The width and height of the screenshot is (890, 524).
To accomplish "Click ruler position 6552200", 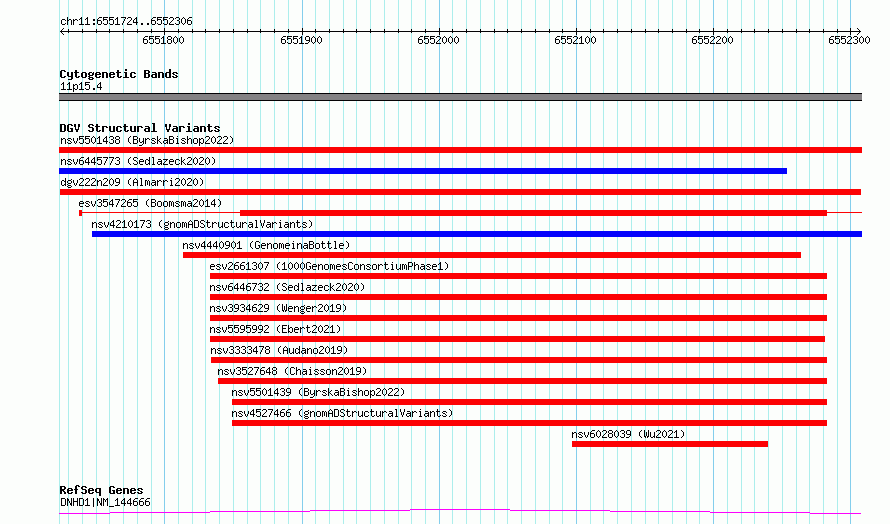I will pos(712,40).
